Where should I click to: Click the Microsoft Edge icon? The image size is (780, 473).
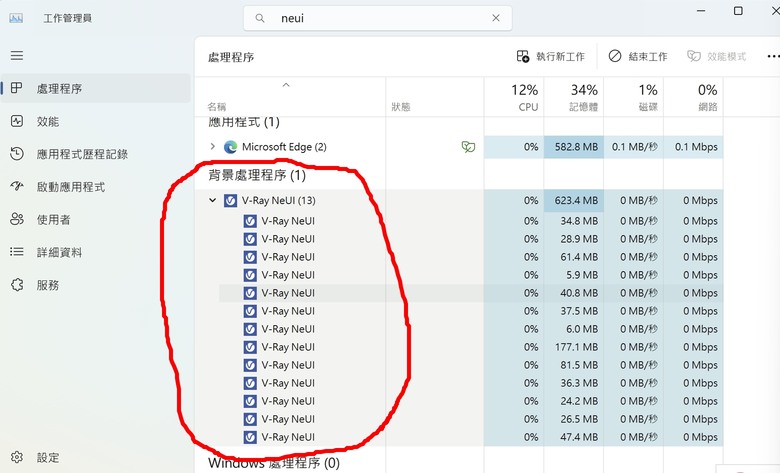point(230,147)
